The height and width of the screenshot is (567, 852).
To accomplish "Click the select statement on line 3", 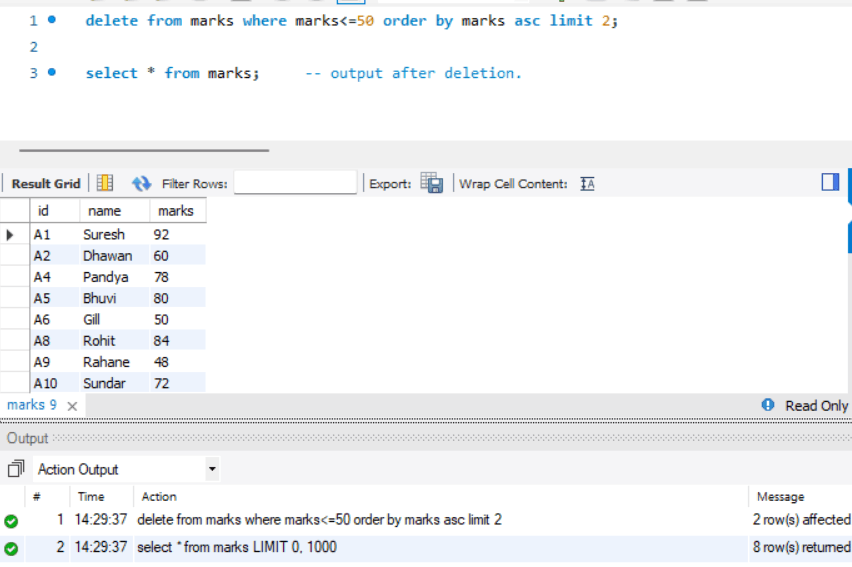I will click(172, 73).
